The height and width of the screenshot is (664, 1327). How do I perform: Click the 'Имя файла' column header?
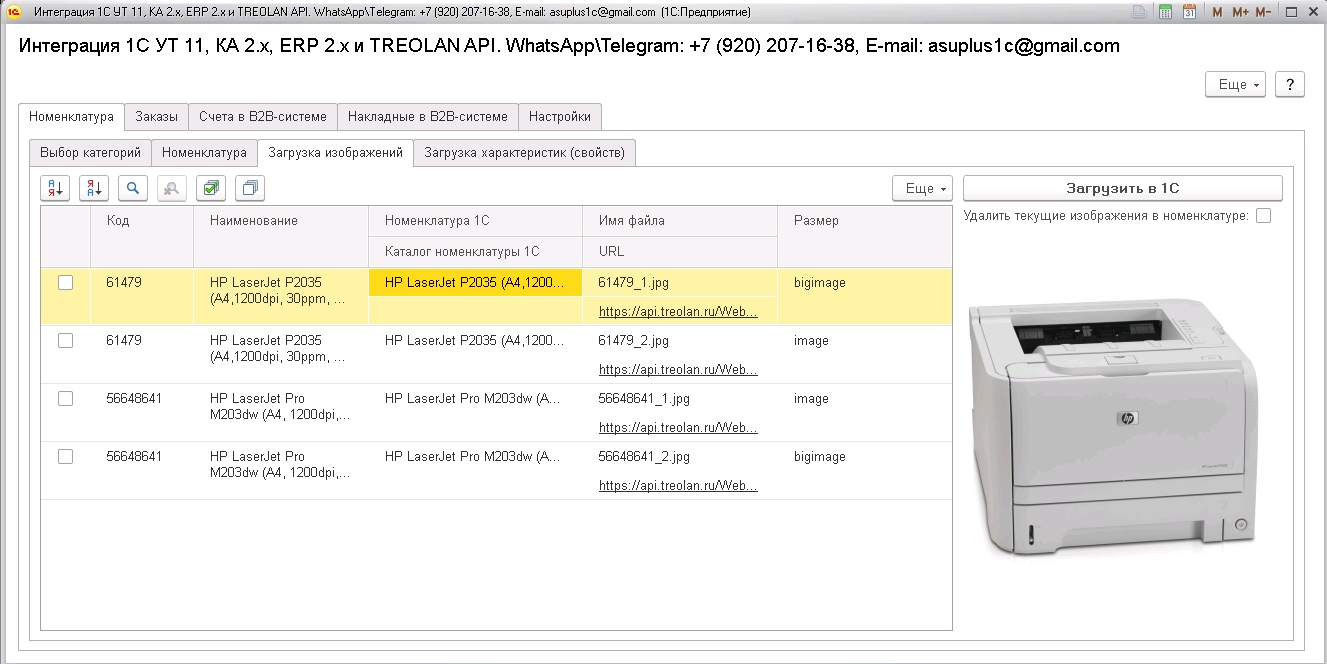click(x=680, y=221)
